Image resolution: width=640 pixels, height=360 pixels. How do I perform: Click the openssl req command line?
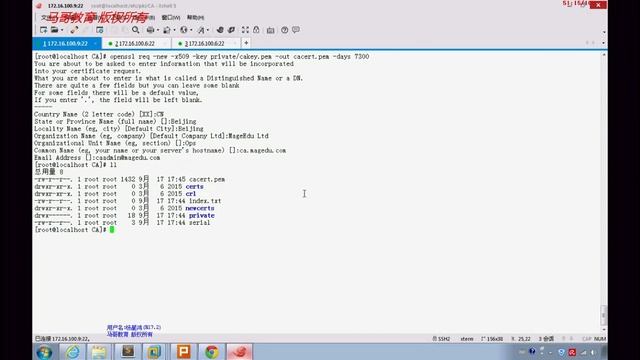point(202,56)
